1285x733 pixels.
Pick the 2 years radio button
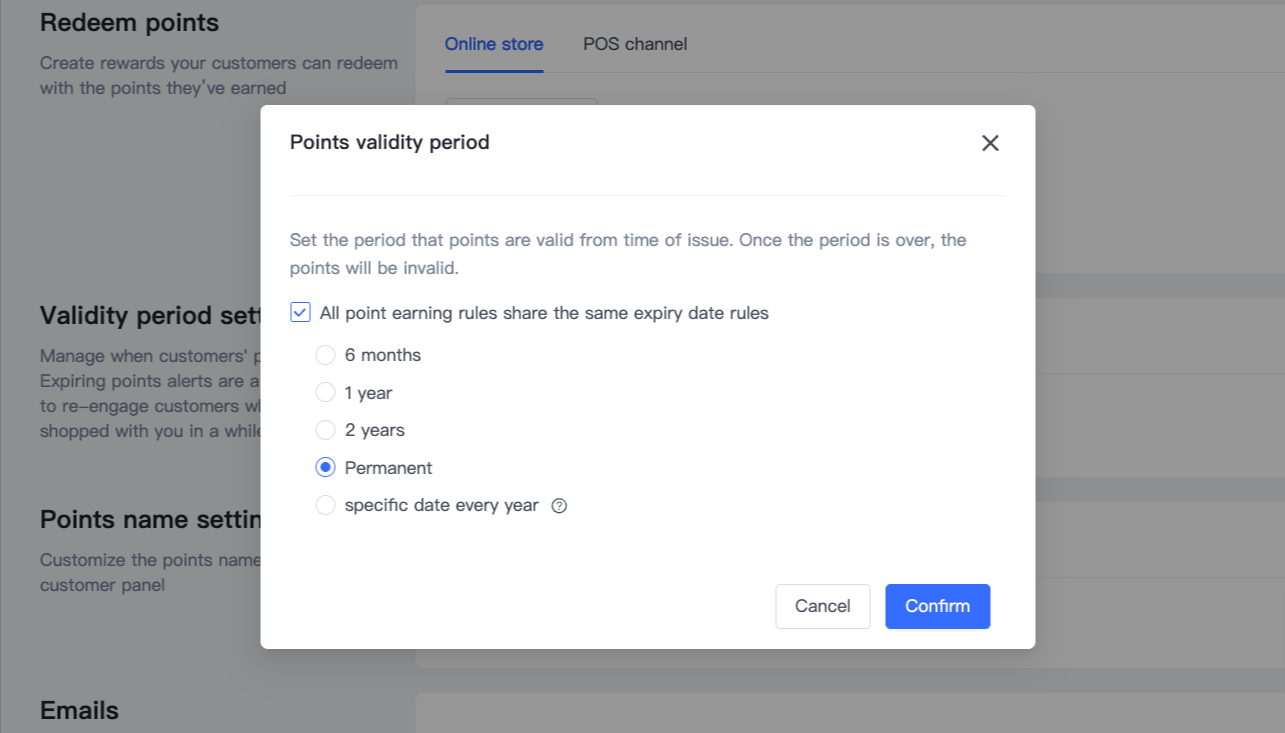point(325,430)
